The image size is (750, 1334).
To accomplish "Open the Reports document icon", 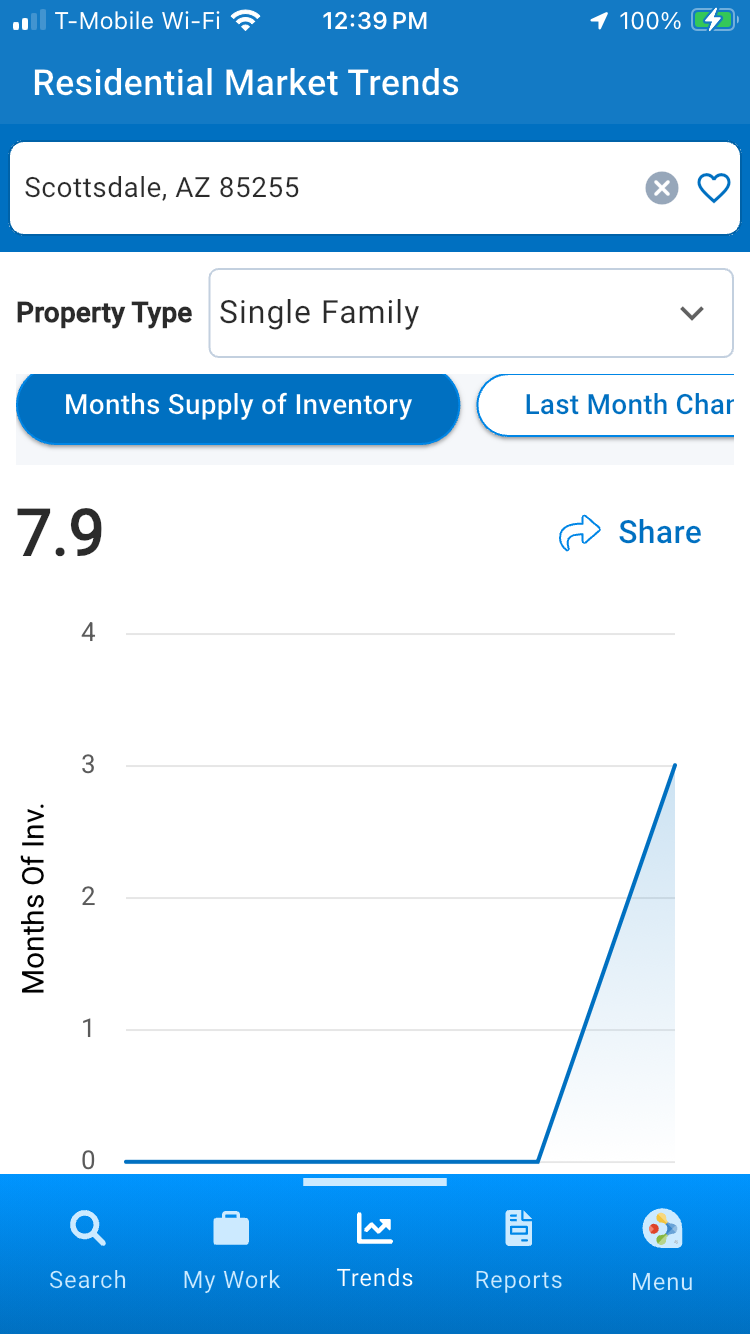I will [x=518, y=1228].
